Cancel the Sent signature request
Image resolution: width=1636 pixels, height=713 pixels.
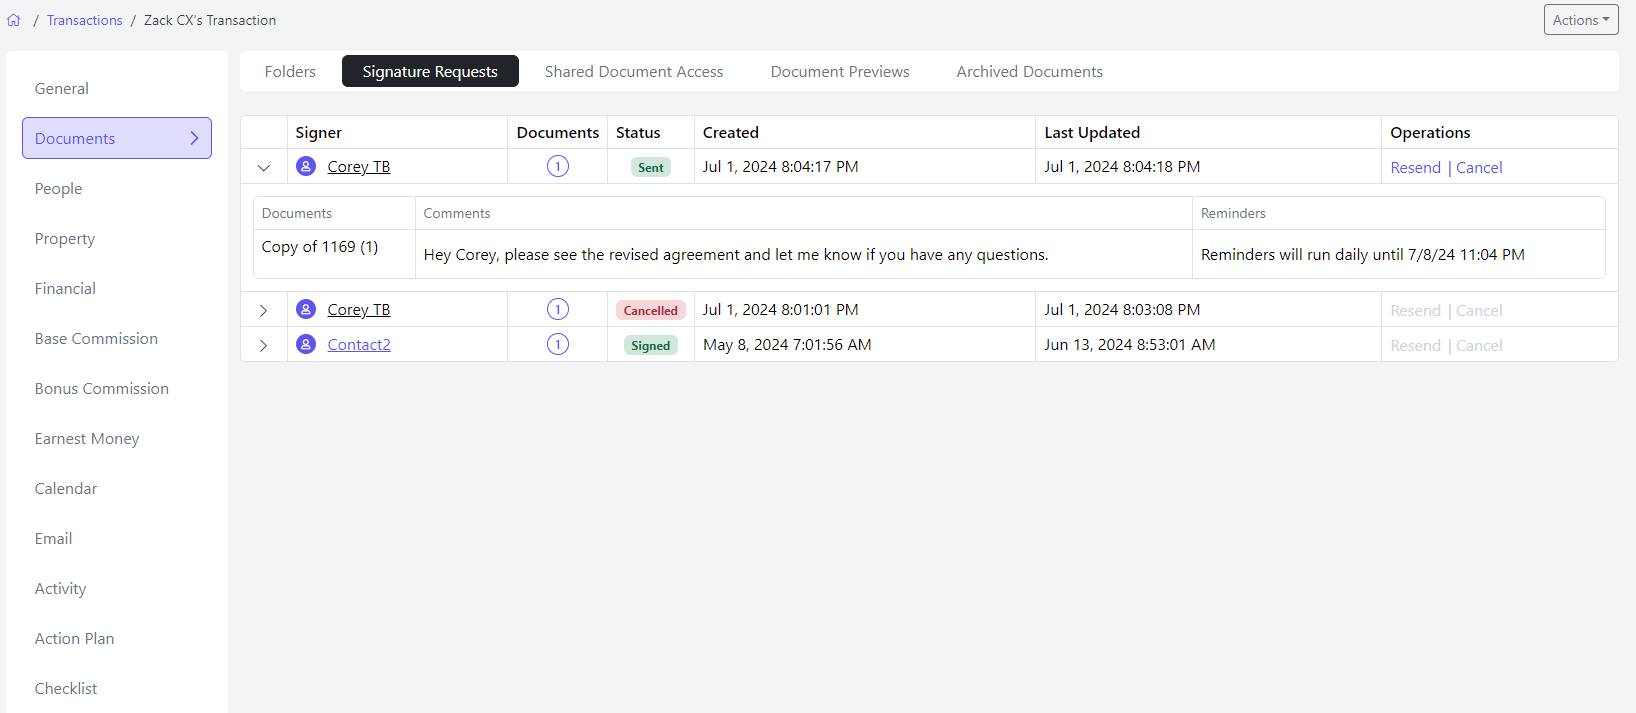[x=1479, y=168]
